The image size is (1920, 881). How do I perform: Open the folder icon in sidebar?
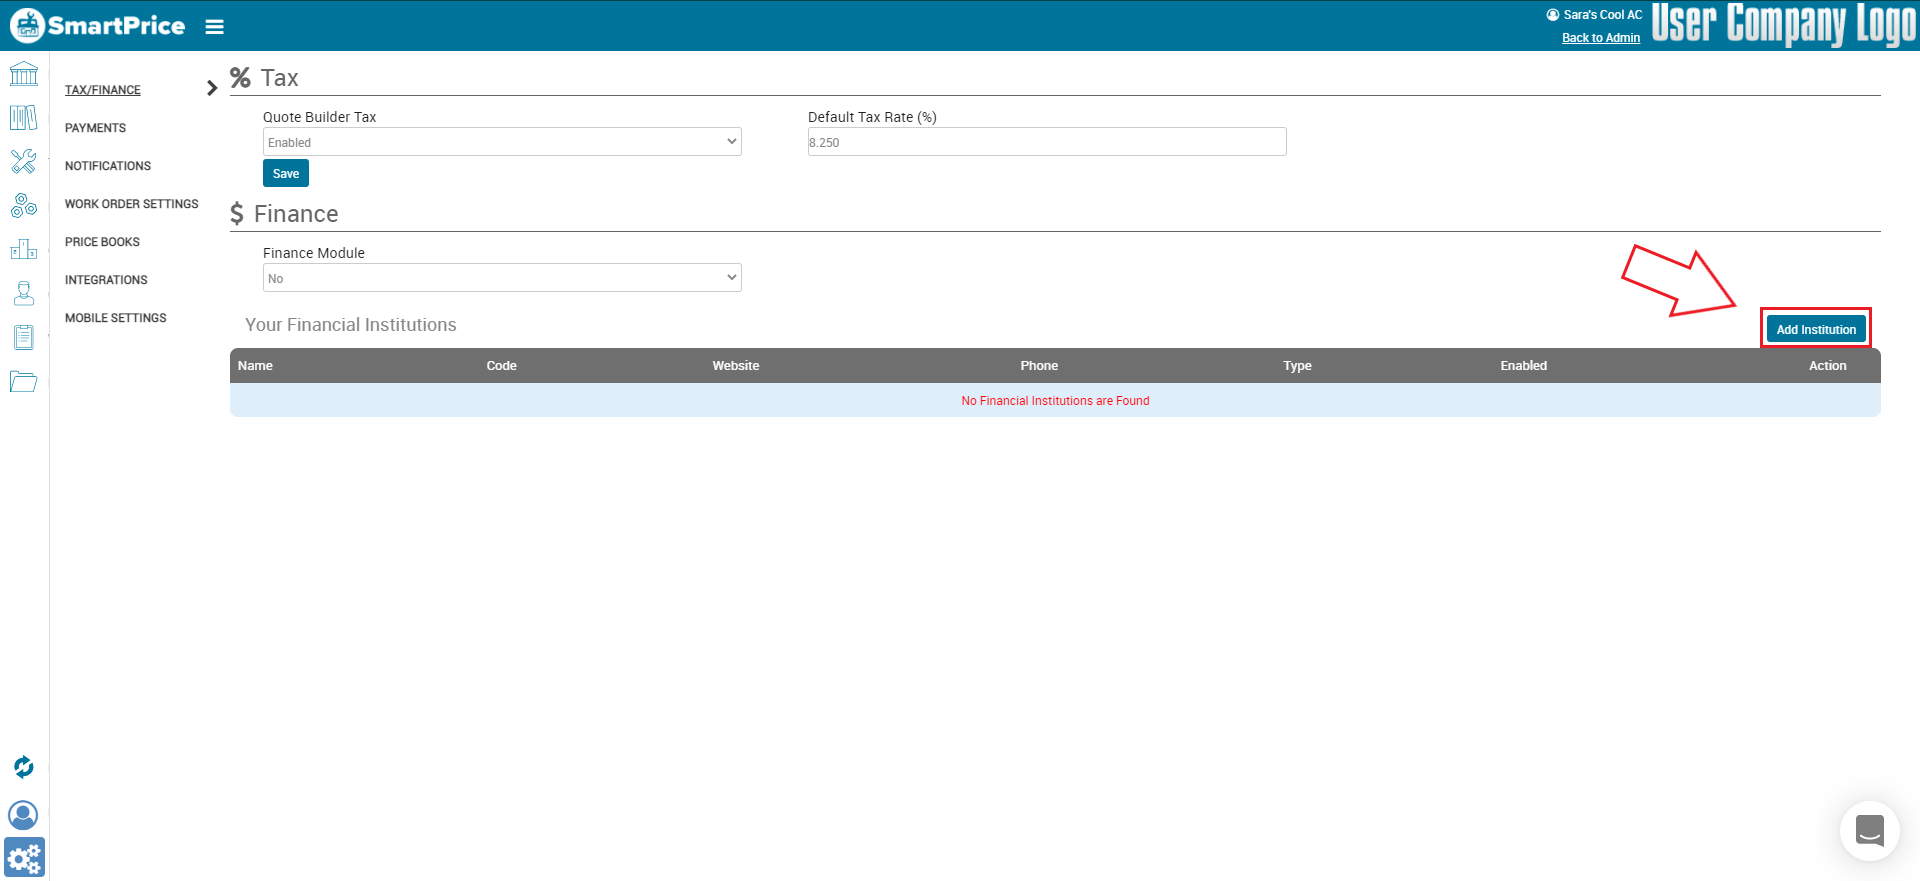(24, 381)
